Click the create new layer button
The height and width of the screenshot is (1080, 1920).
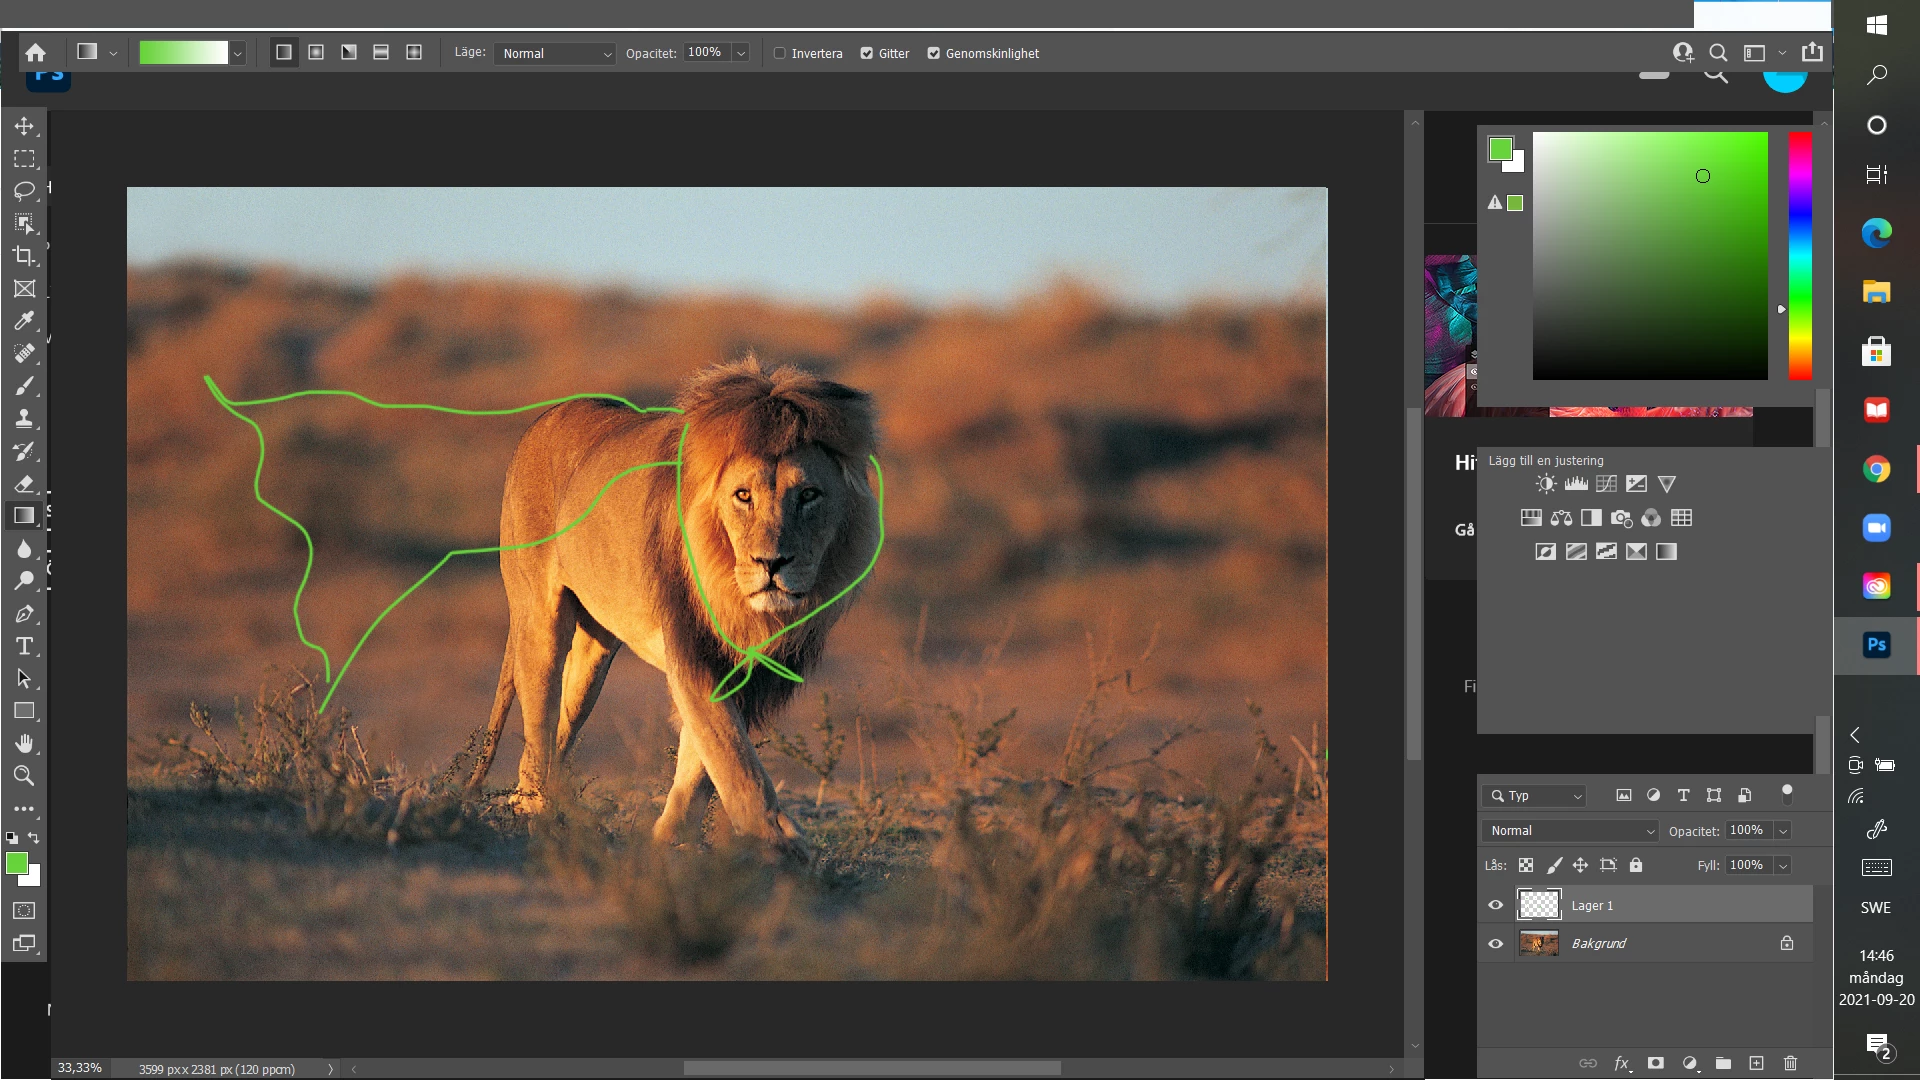pyautogui.click(x=1756, y=1063)
